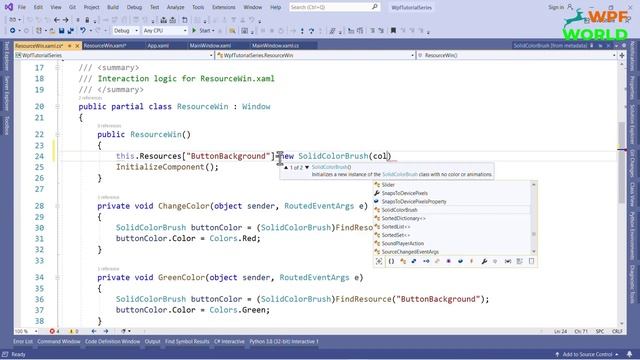The width and height of the screenshot is (640, 360).
Task: Open the Debug configuration dropdown
Action: click(125, 31)
